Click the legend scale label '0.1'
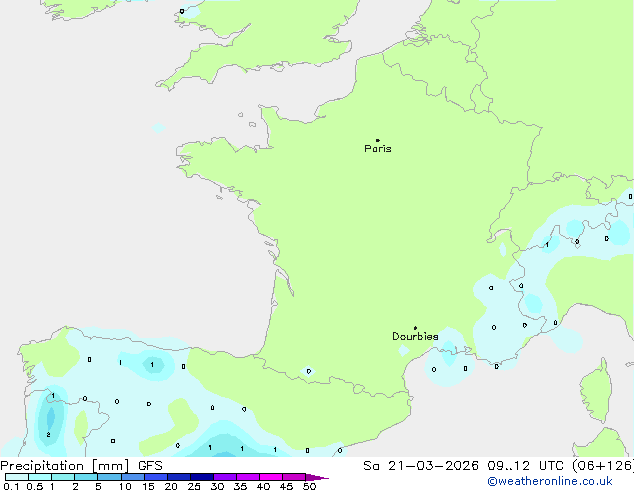Image resolution: width=634 pixels, height=490 pixels. [x=11, y=486]
